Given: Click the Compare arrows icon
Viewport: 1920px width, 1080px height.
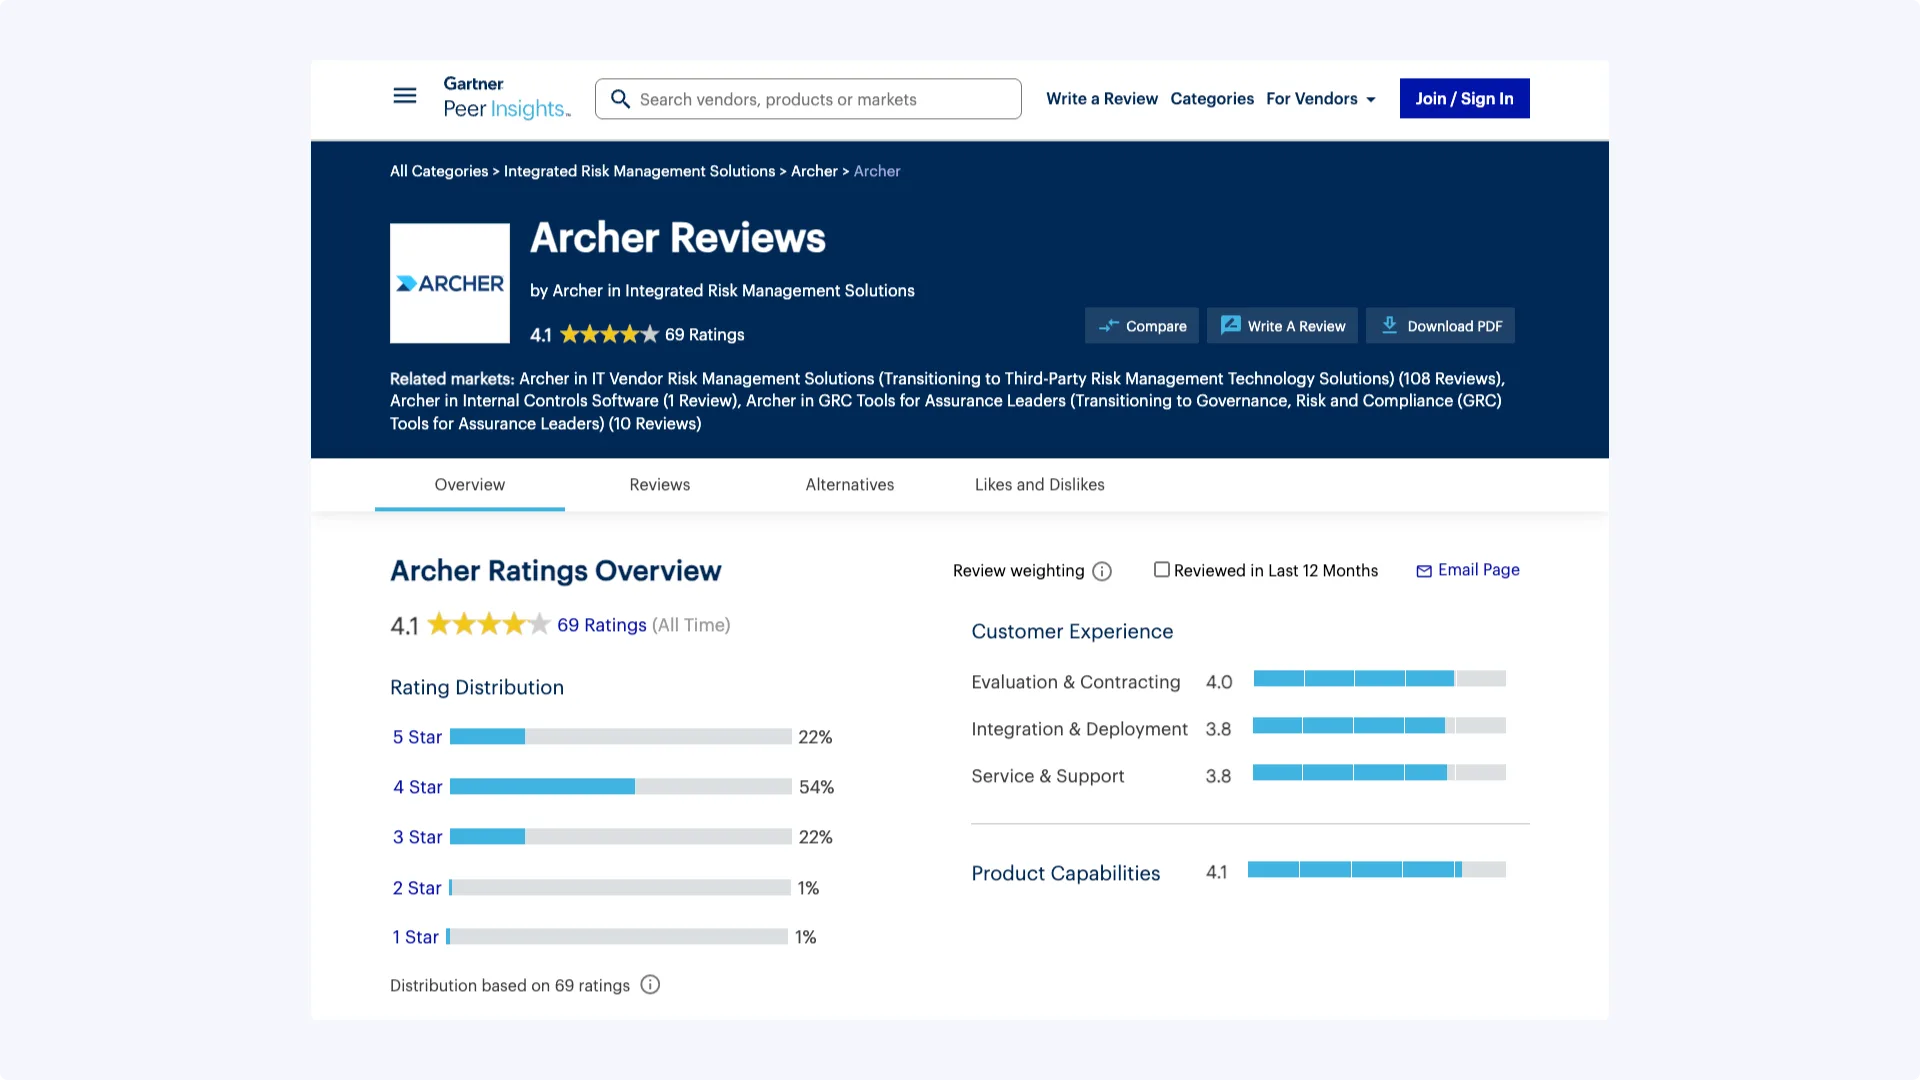Looking at the screenshot, I should (1108, 326).
